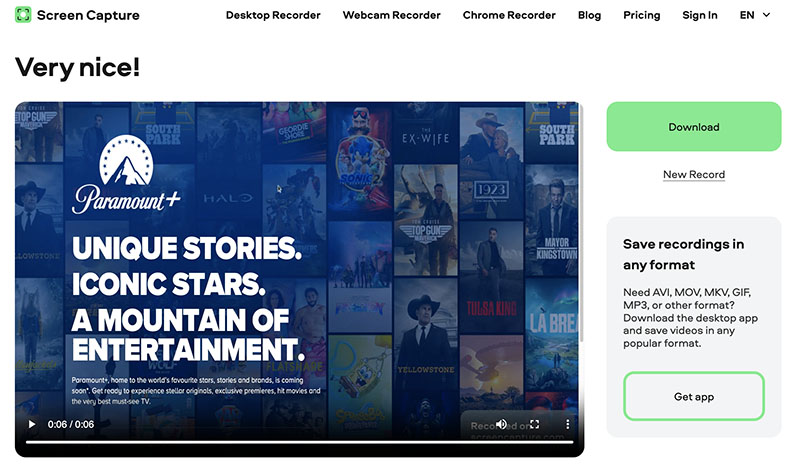Click Sign In in the header

coord(699,15)
